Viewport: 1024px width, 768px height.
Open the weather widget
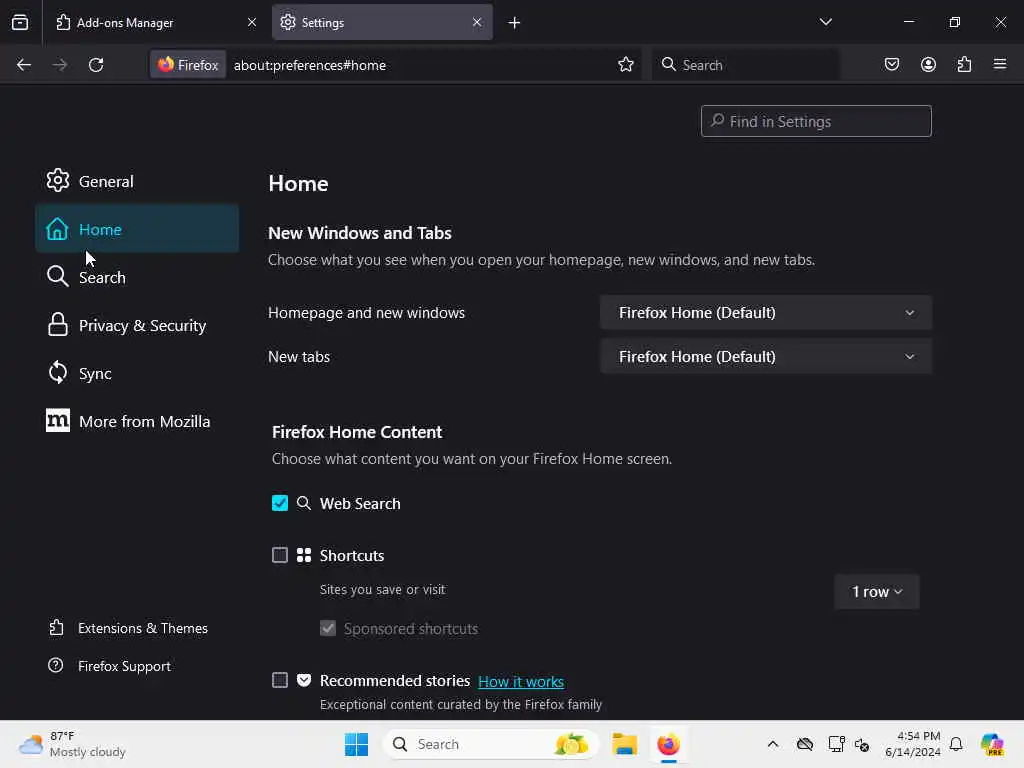pyautogui.click(x=72, y=744)
